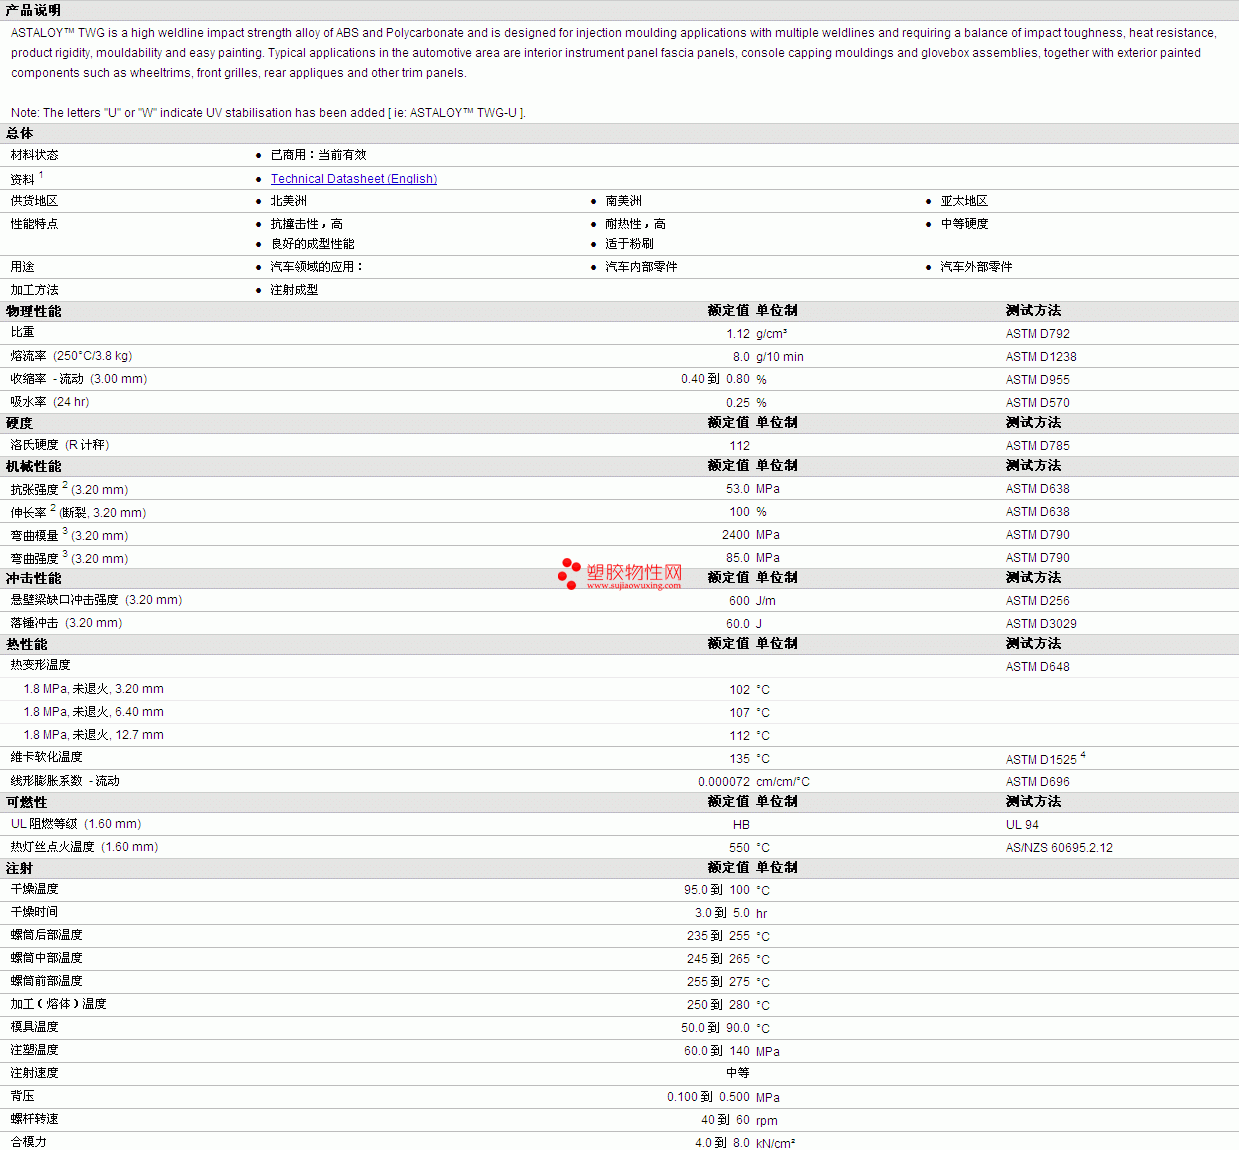
Task: Select the use 汽车内部零件
Action: (x=641, y=267)
